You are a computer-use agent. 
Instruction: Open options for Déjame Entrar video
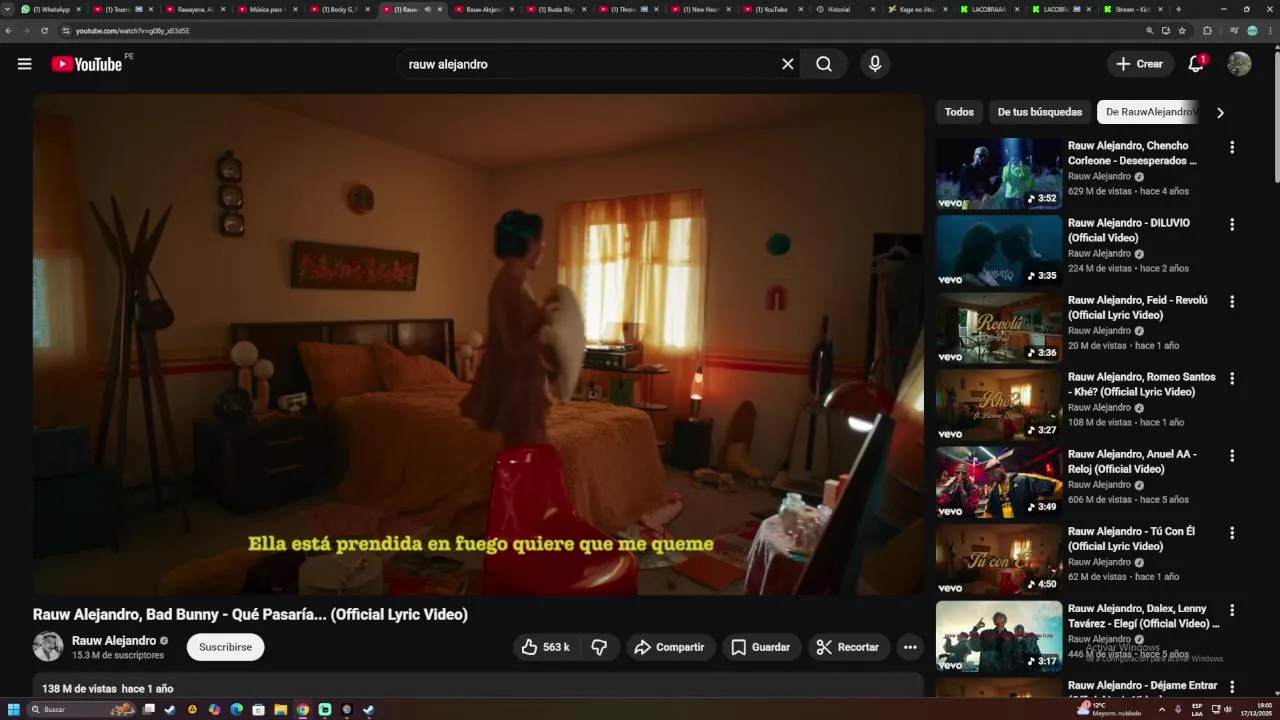[x=1232, y=686]
